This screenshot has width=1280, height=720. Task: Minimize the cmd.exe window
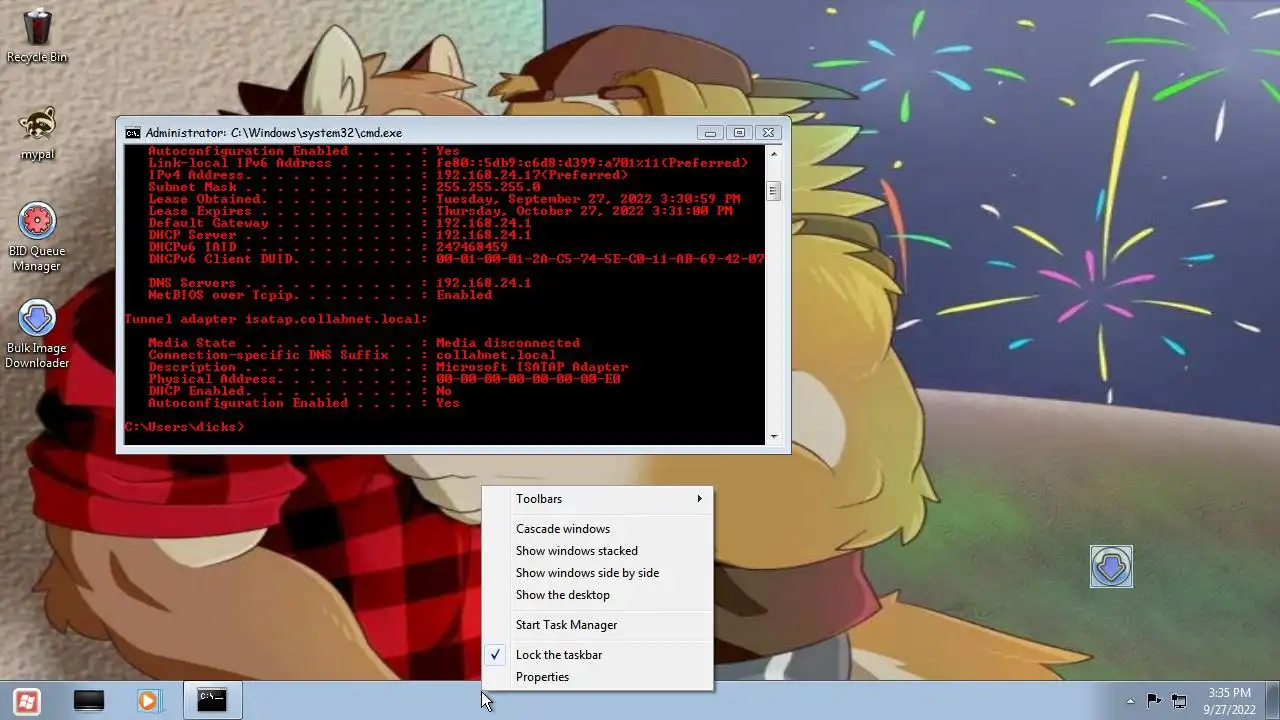click(x=710, y=132)
